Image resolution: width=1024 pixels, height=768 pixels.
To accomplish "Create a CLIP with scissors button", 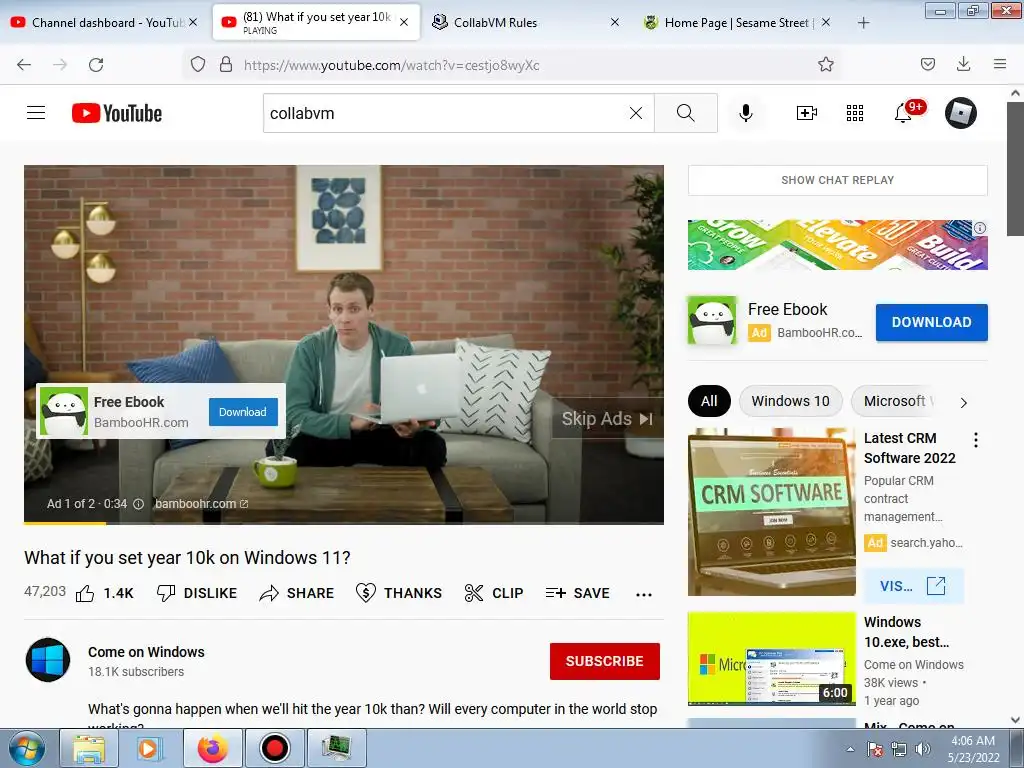I will [494, 593].
